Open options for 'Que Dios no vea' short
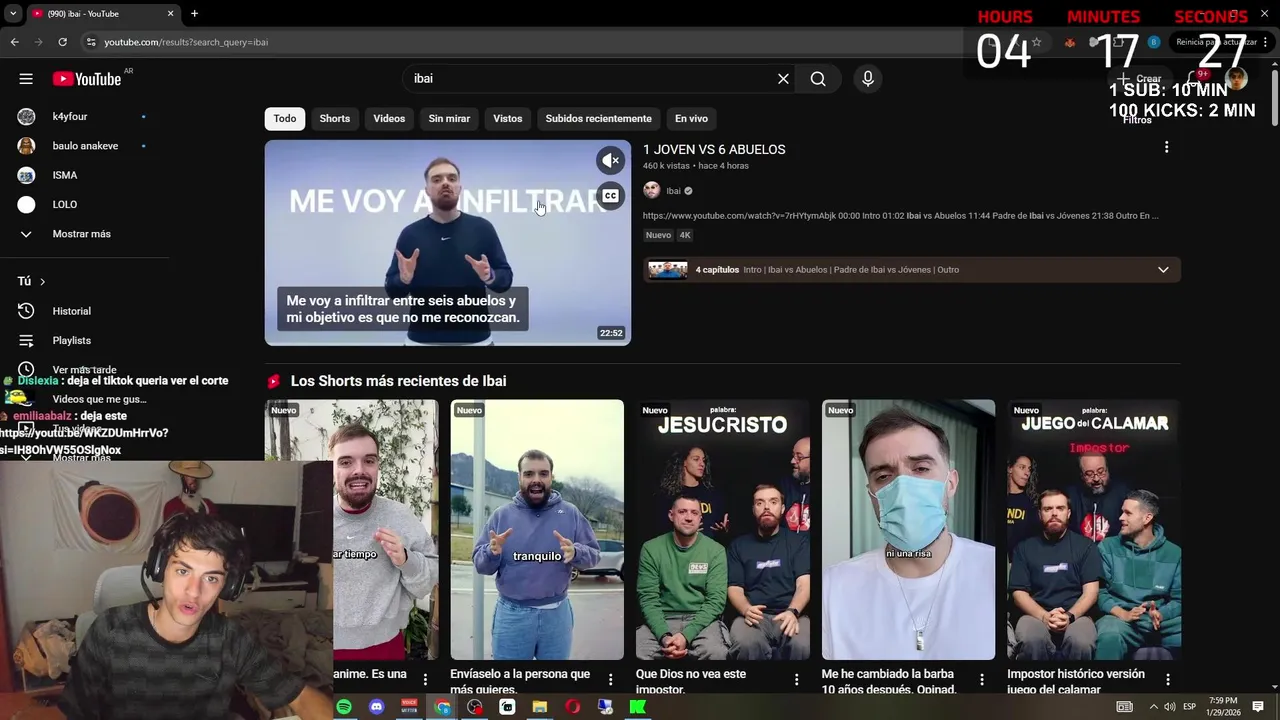1280x720 pixels. pyautogui.click(x=797, y=680)
